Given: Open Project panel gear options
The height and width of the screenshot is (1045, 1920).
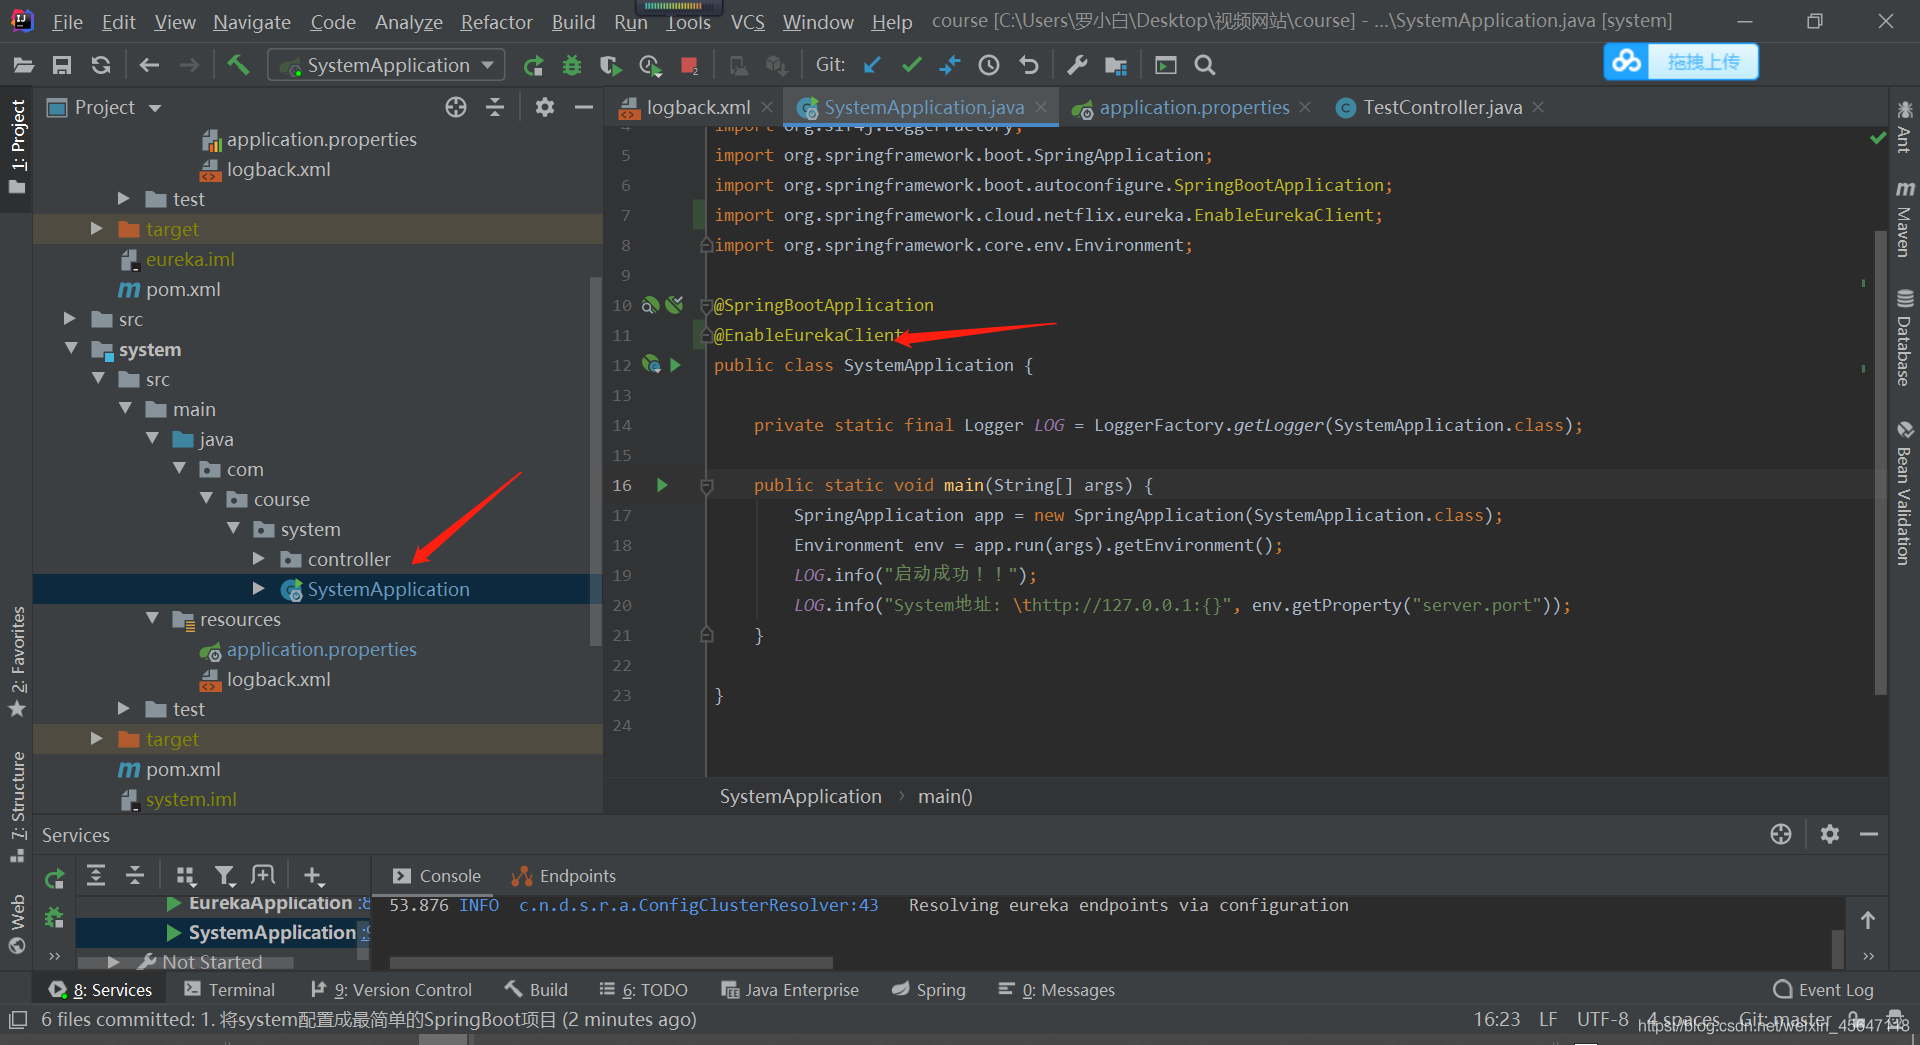Looking at the screenshot, I should [545, 107].
